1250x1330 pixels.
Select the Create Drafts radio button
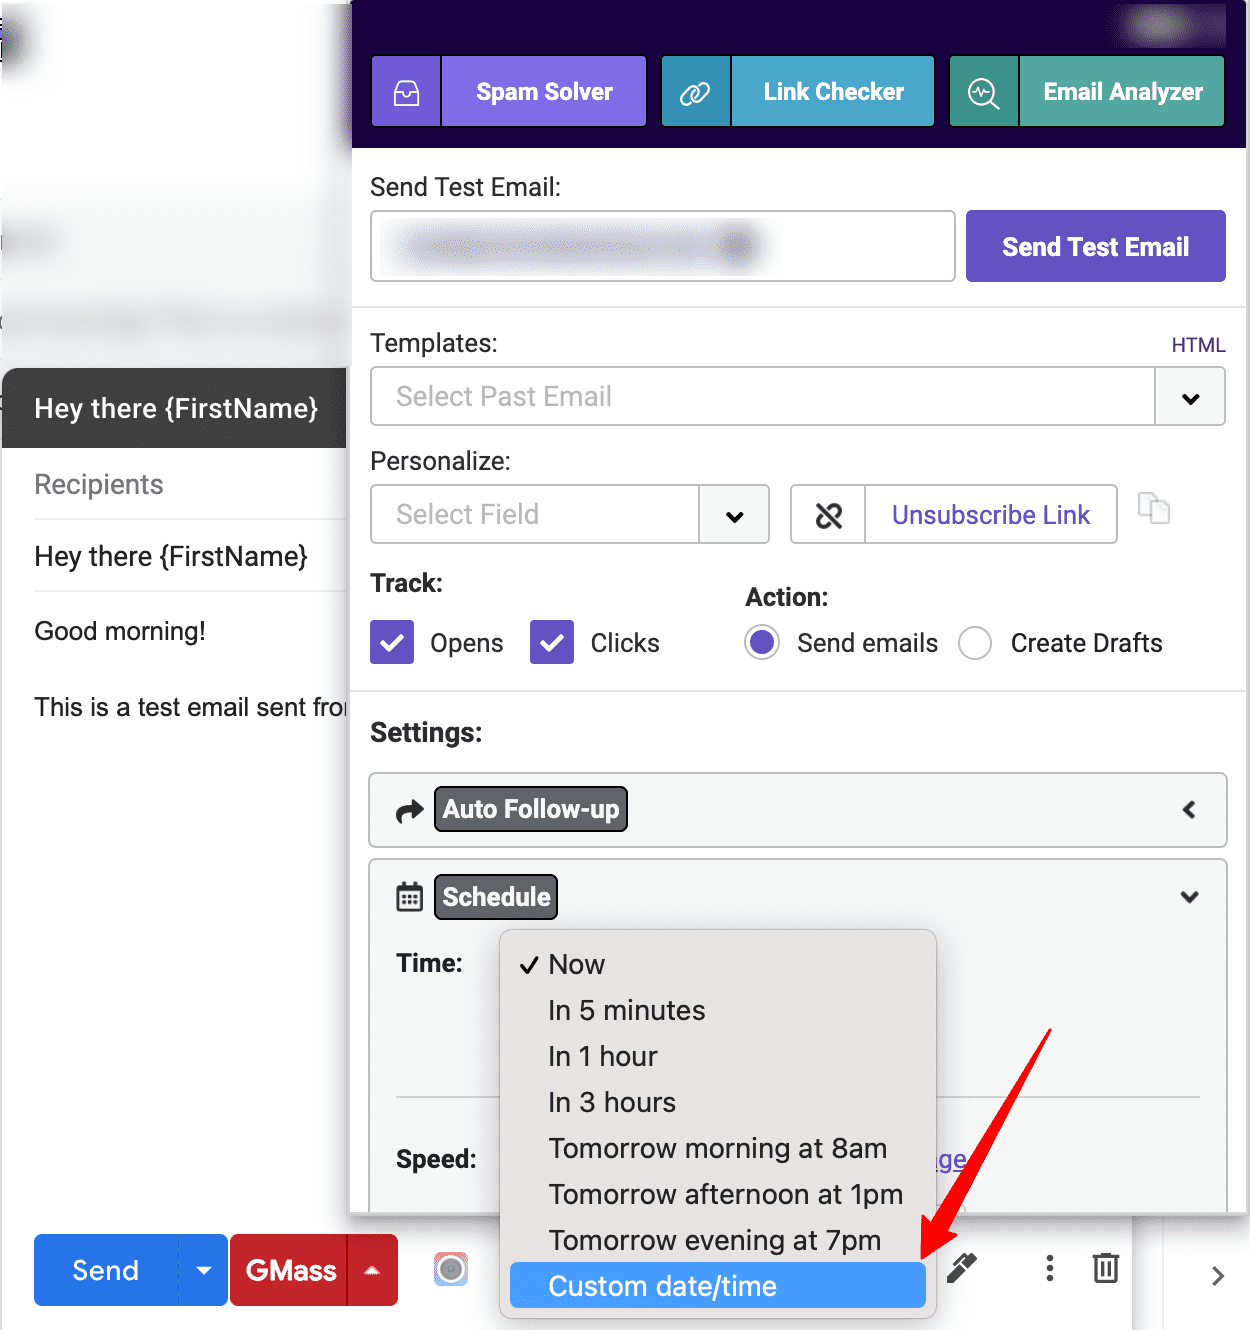tap(975, 643)
